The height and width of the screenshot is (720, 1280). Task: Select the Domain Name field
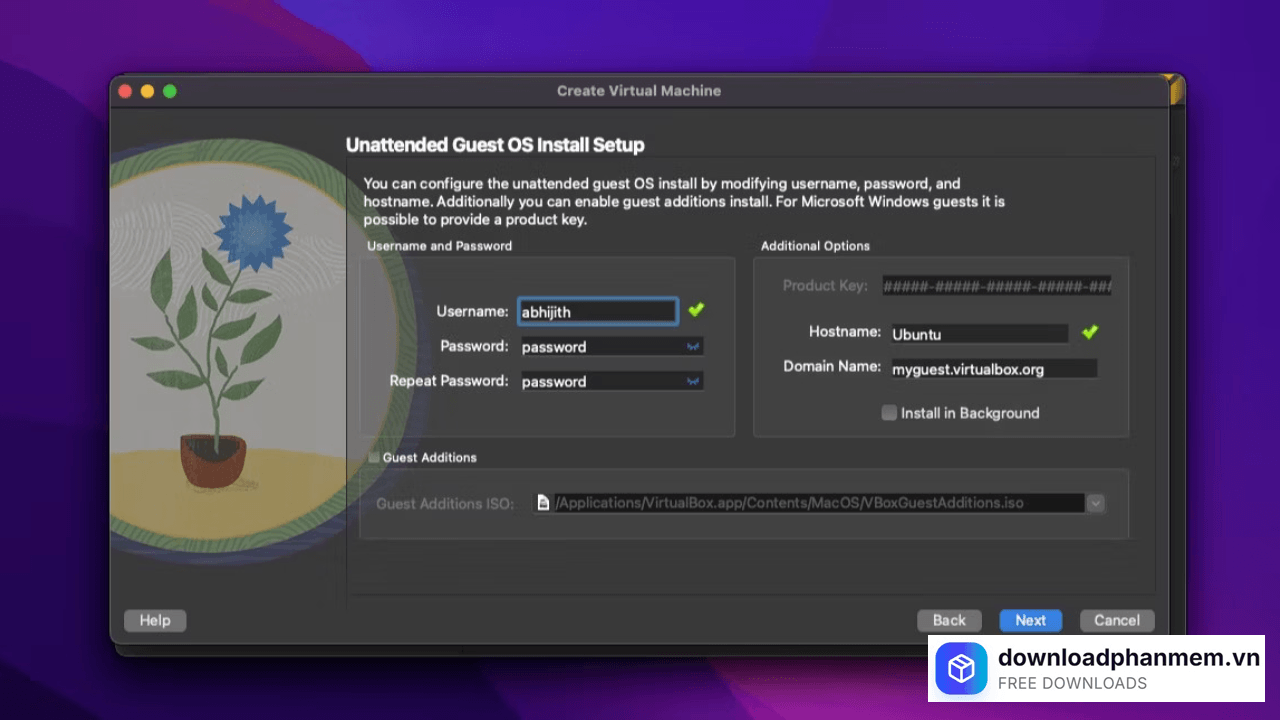(993, 368)
